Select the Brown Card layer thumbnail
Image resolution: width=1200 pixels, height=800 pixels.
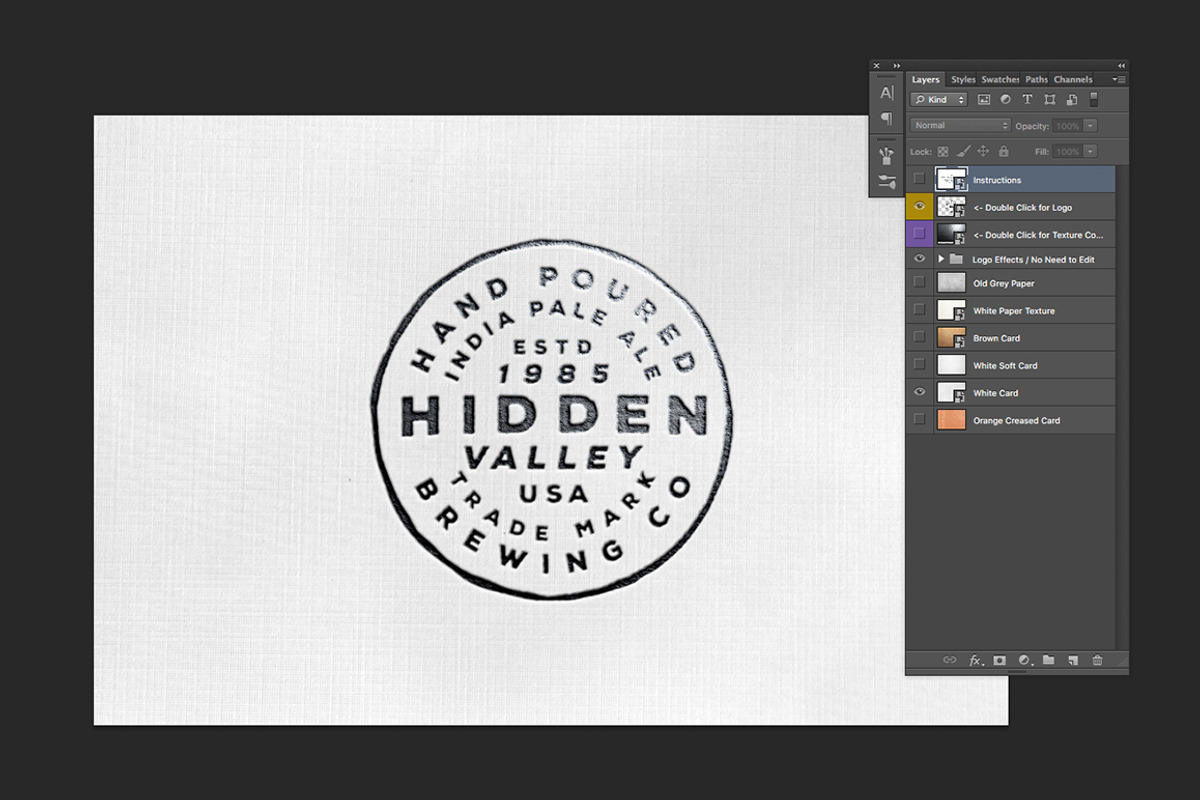(x=951, y=338)
